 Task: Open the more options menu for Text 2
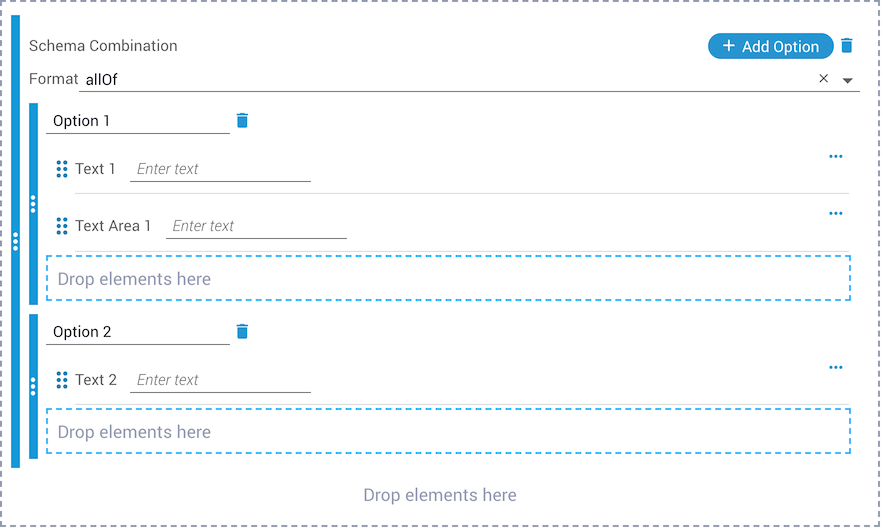[836, 367]
